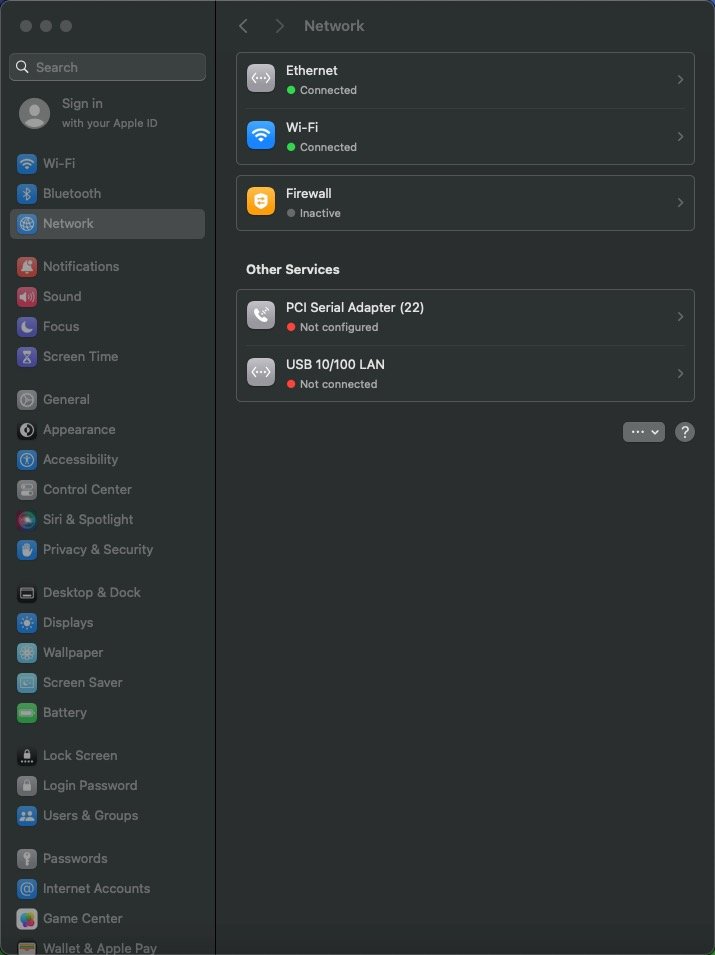
Task: Open the Wallpaper icon in sidebar
Action: 27,652
